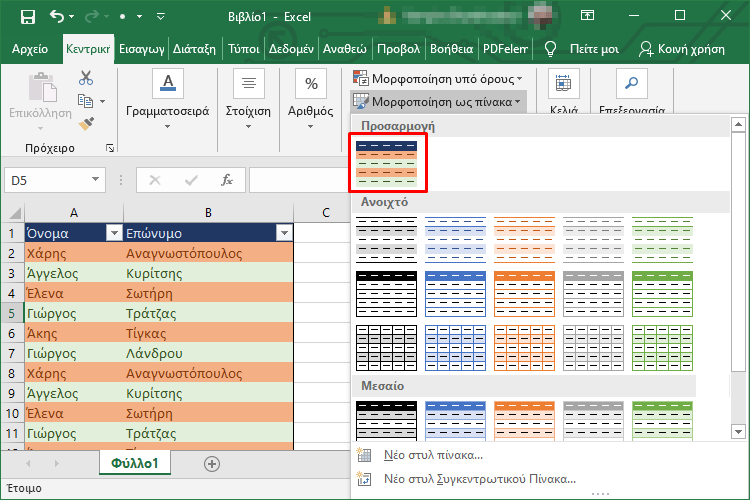
Task: Open the Προβολή ribbon tab
Action: click(398, 49)
